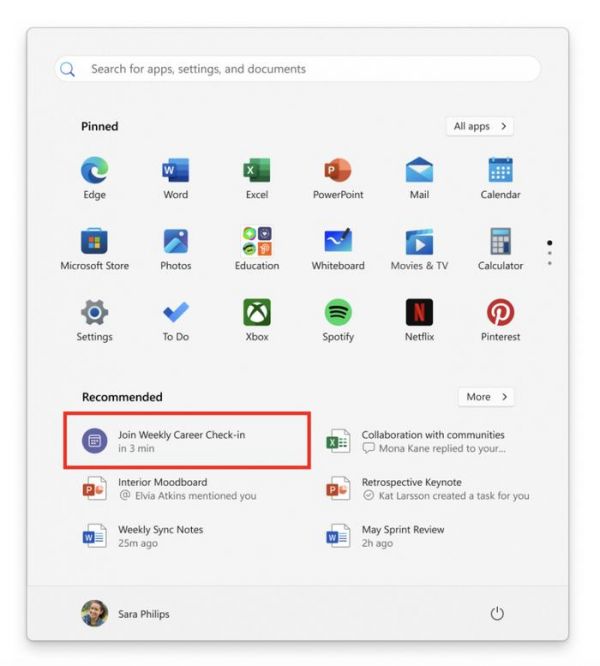
Task: Join the Weekly Career Check-in meeting
Action: (185, 441)
